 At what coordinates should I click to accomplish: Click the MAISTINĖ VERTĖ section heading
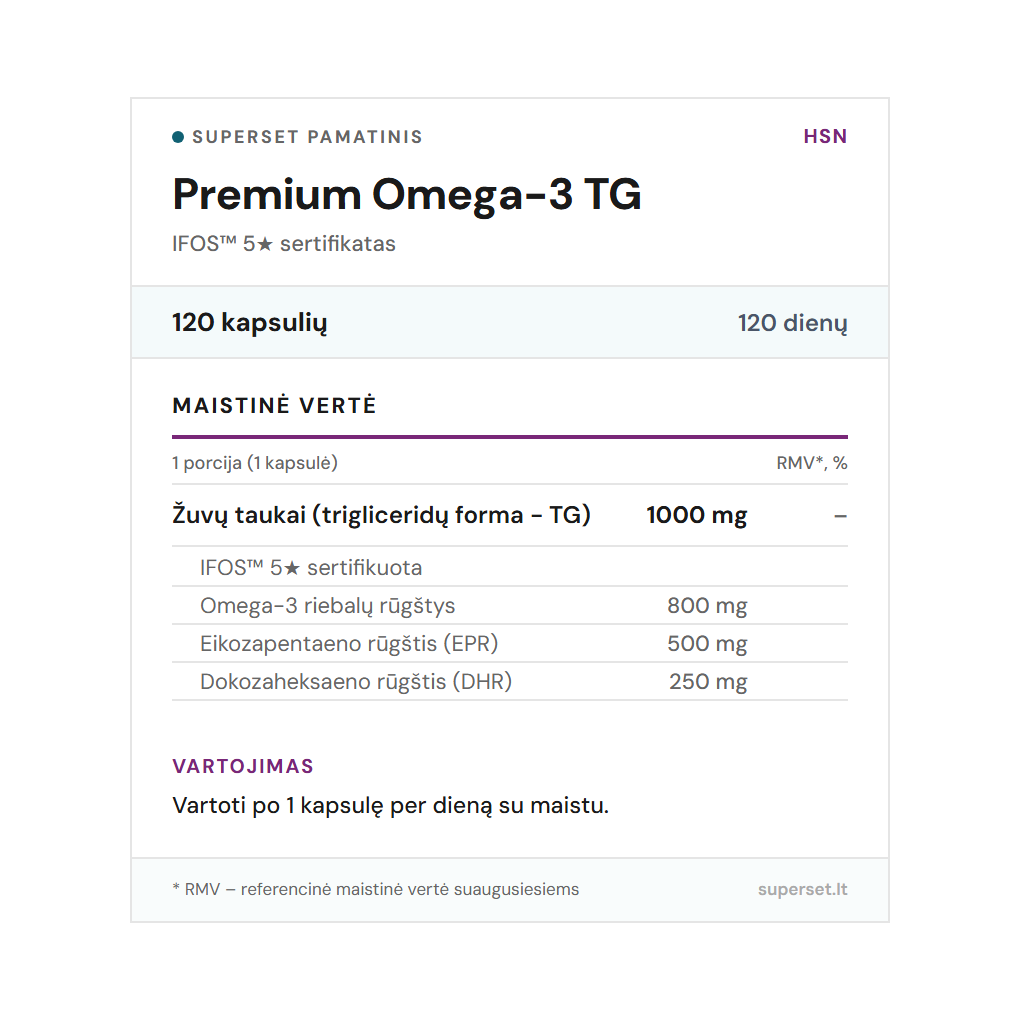pos(275,406)
